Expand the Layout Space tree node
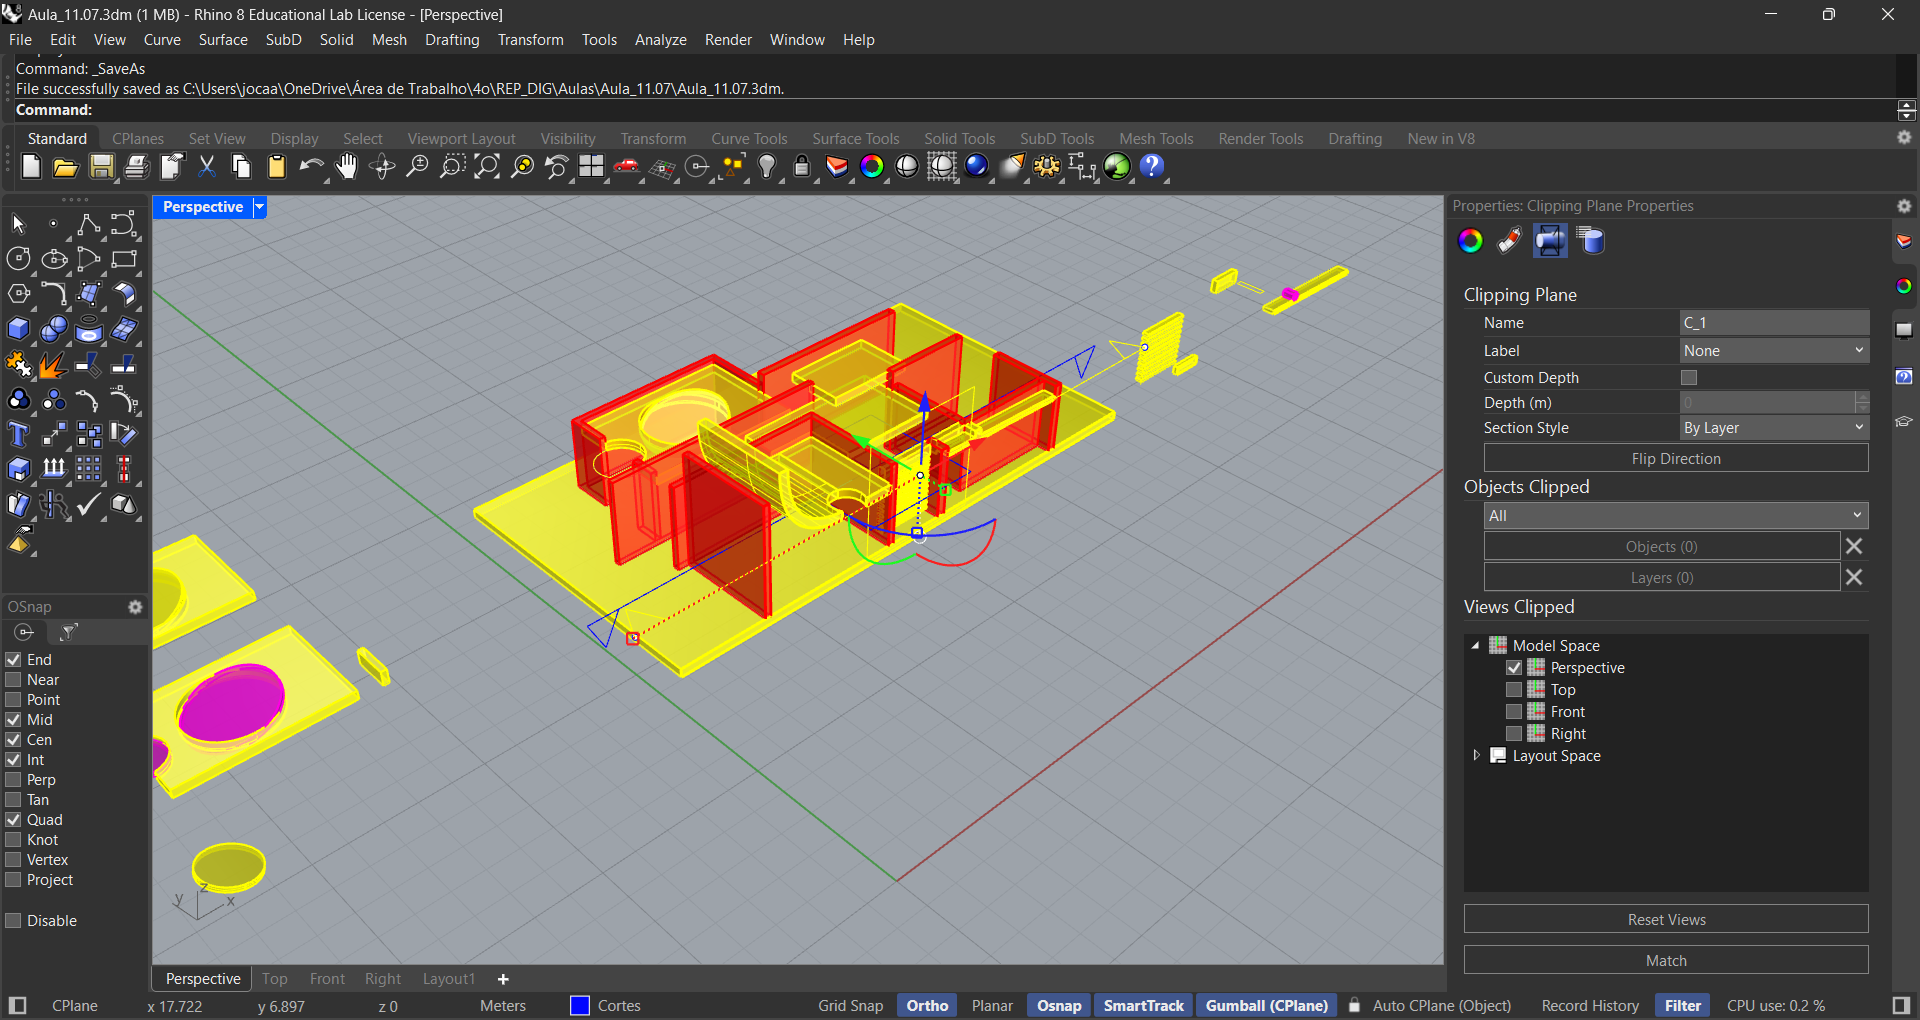Image resolution: width=1920 pixels, height=1020 pixels. pos(1476,756)
